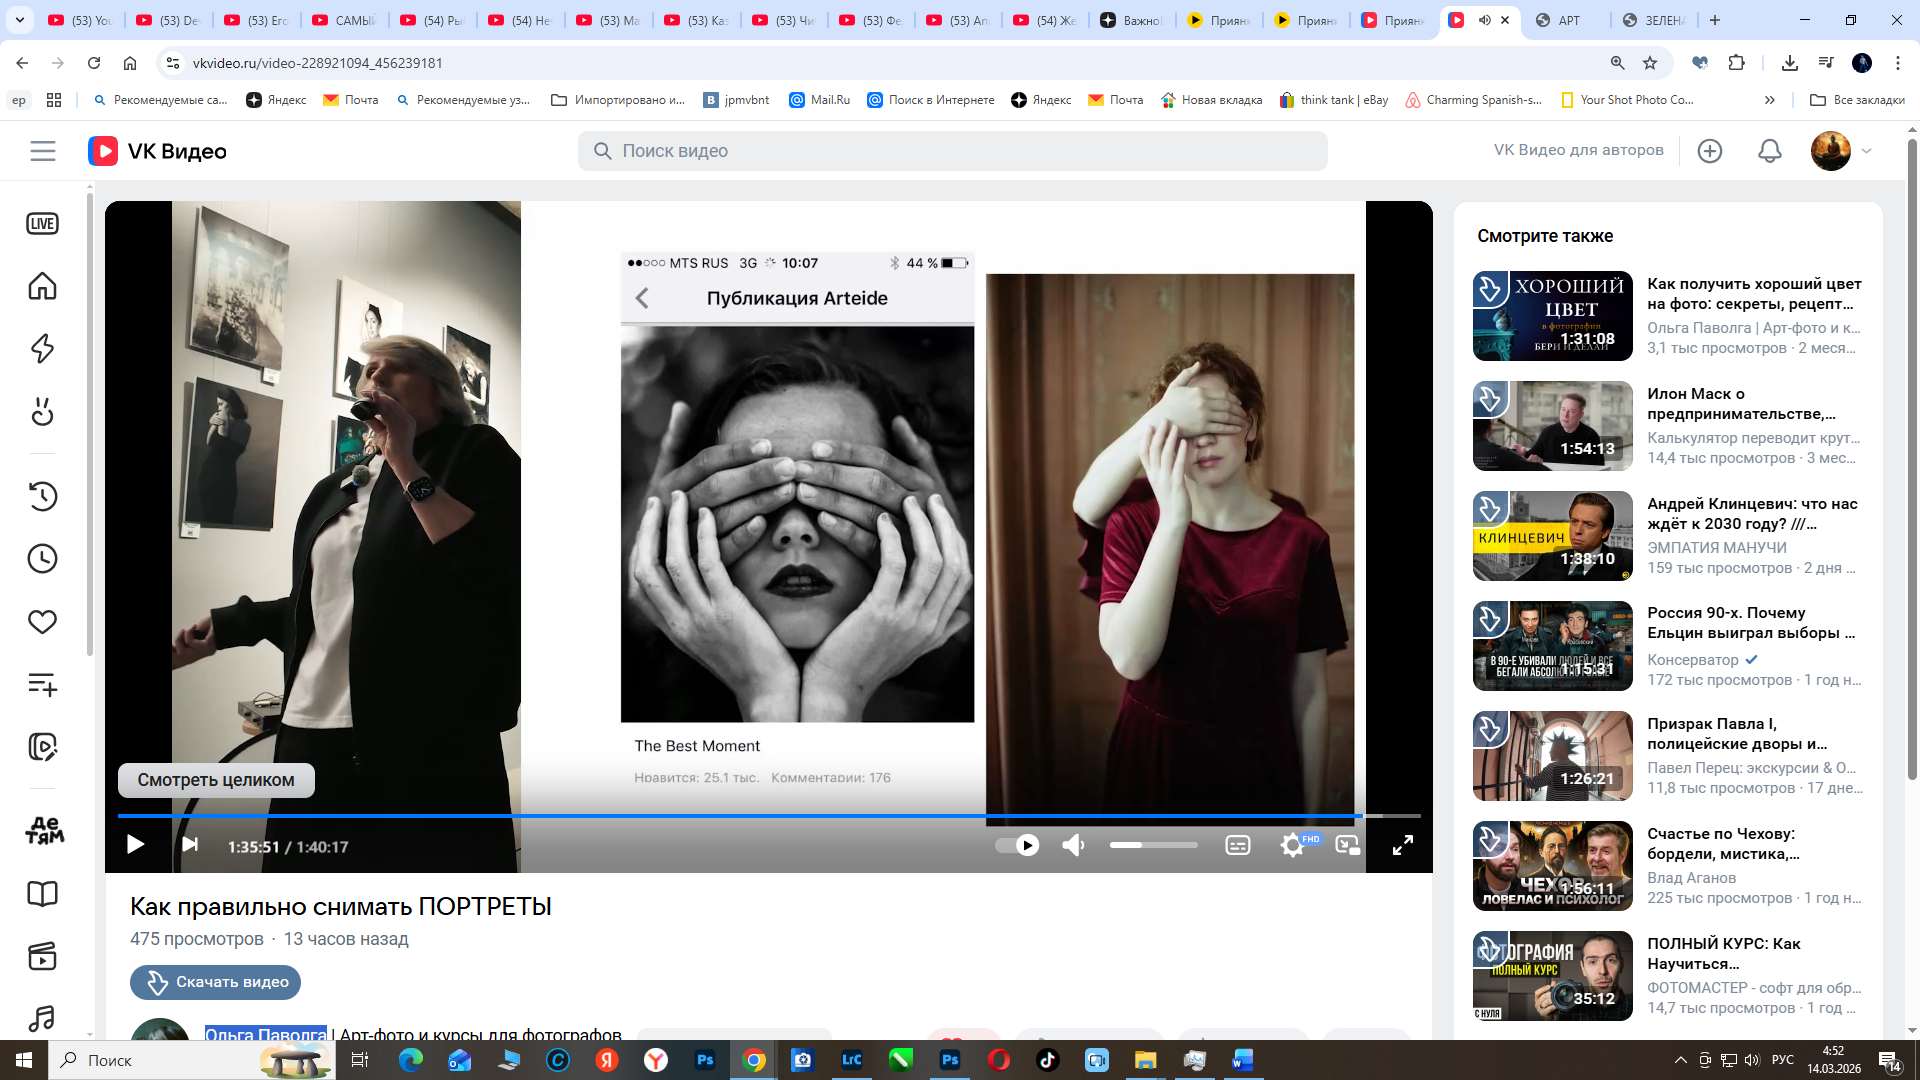Expand the profile avatar dropdown arrow

(x=1866, y=151)
